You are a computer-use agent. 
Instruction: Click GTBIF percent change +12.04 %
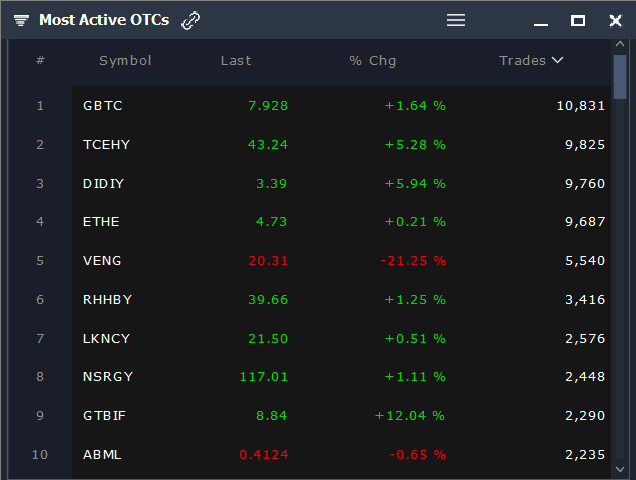coord(410,416)
